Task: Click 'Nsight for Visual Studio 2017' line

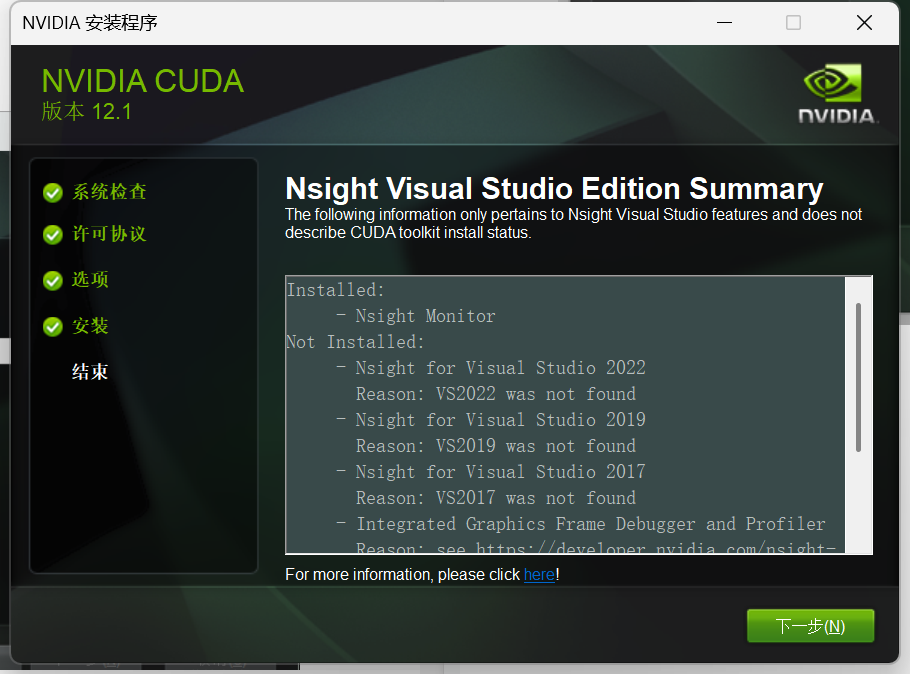Action: [x=500, y=471]
